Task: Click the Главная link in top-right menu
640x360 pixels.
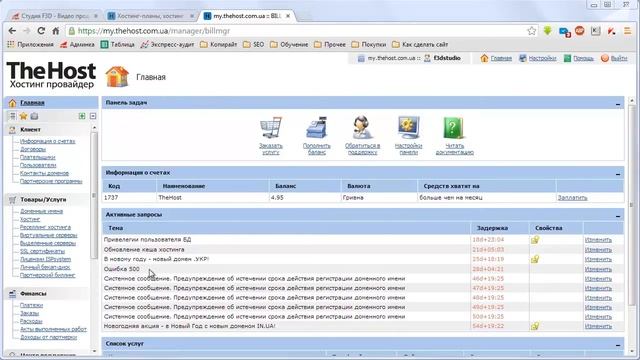Action: (x=501, y=58)
